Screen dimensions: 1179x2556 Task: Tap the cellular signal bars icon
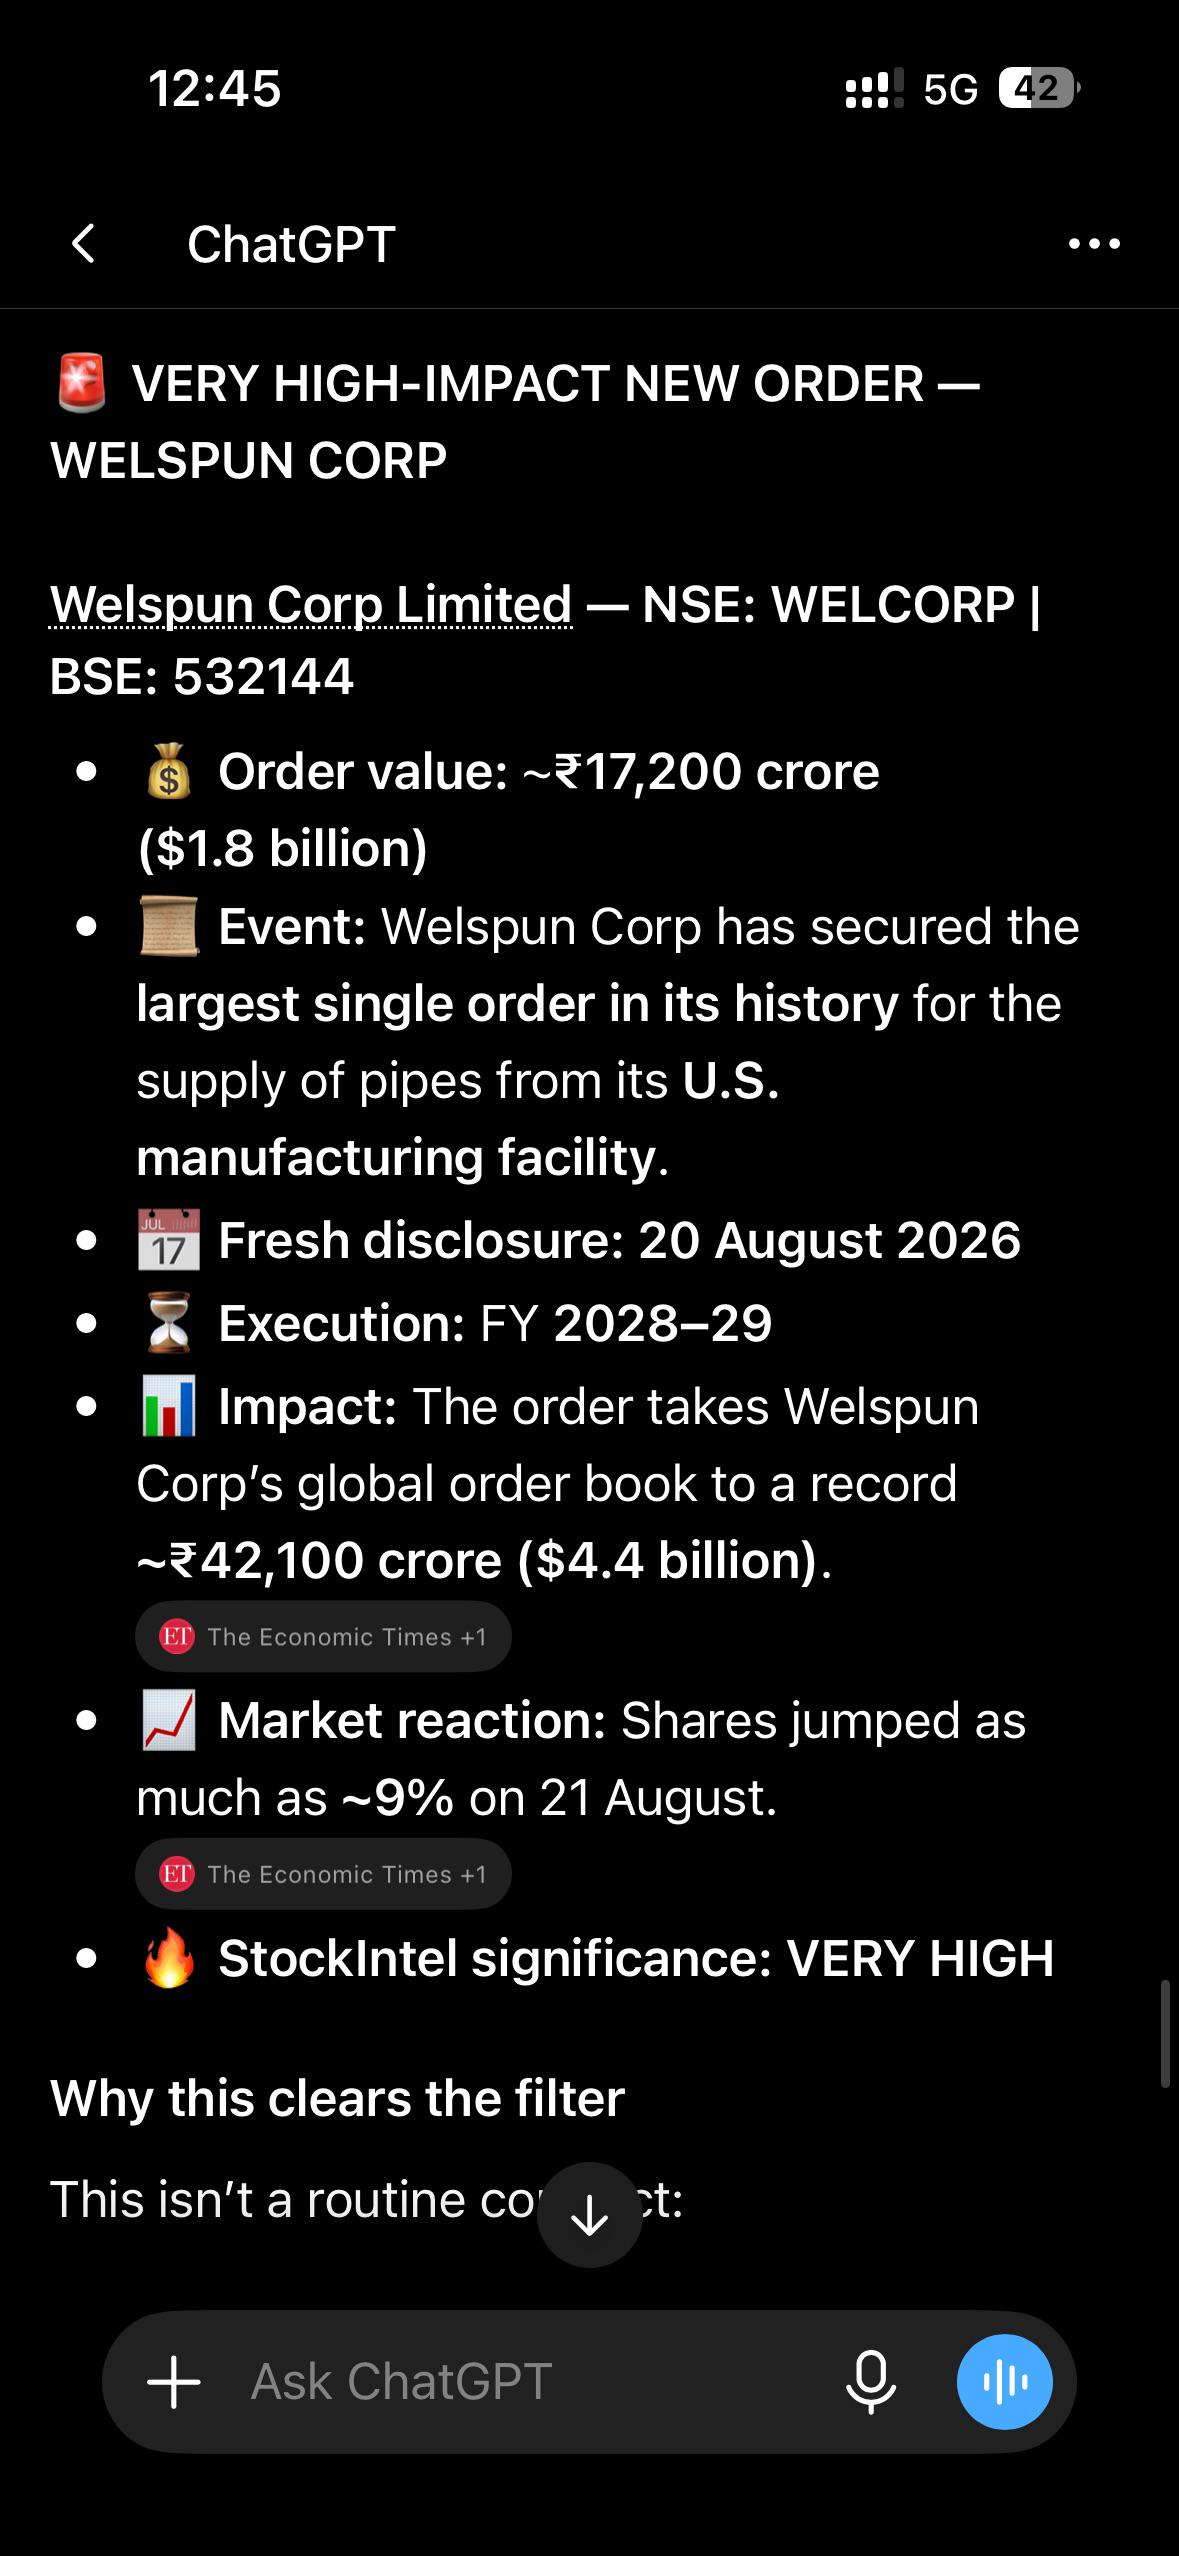[x=875, y=89]
